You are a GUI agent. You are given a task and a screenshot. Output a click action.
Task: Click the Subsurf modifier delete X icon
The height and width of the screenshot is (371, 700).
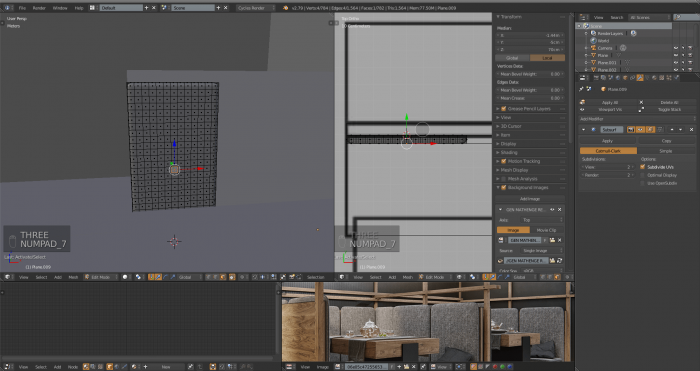692,129
